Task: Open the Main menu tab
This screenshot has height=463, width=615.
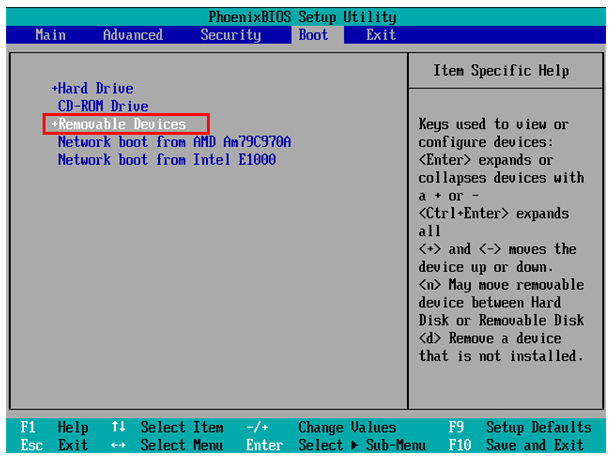Action: coord(51,35)
